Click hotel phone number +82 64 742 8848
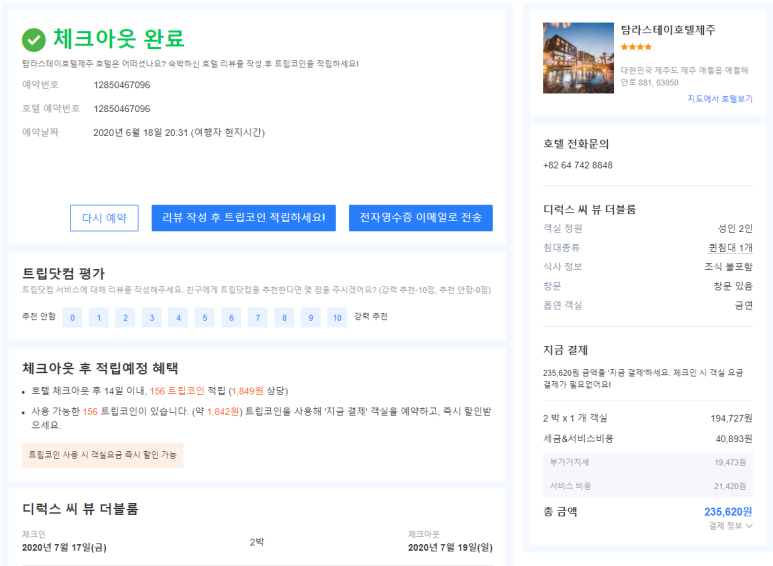The width and height of the screenshot is (773, 566). click(x=578, y=165)
